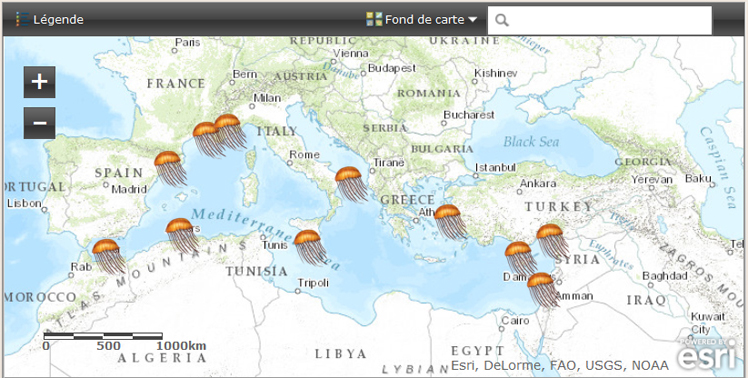748x378 pixels.
Task: Click the jellyfish marker on the French Riviera near Italy
Action: [230, 132]
